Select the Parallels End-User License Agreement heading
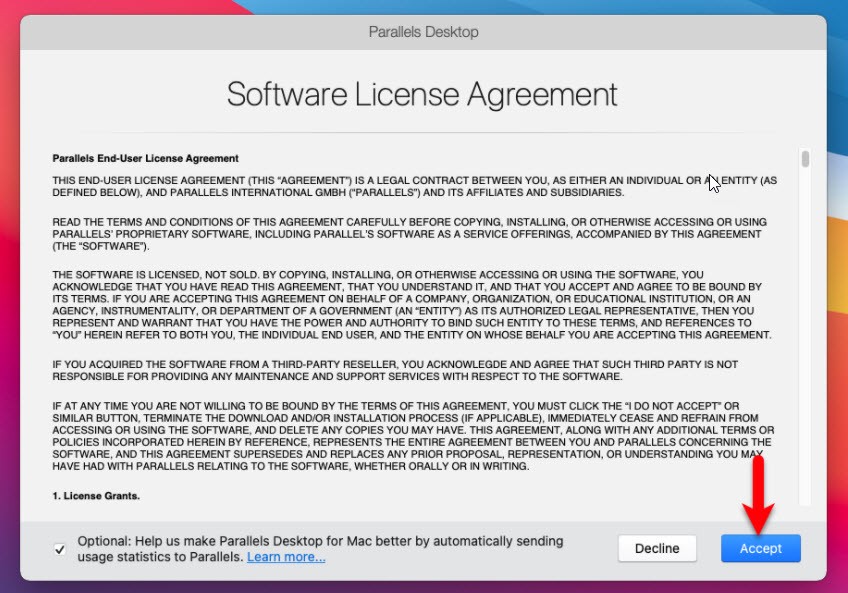The height and width of the screenshot is (593, 848). pyautogui.click(x=145, y=159)
